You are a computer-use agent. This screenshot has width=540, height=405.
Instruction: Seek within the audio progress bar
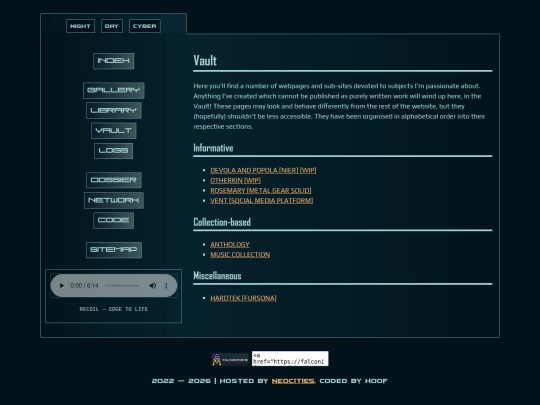[x=122, y=285]
